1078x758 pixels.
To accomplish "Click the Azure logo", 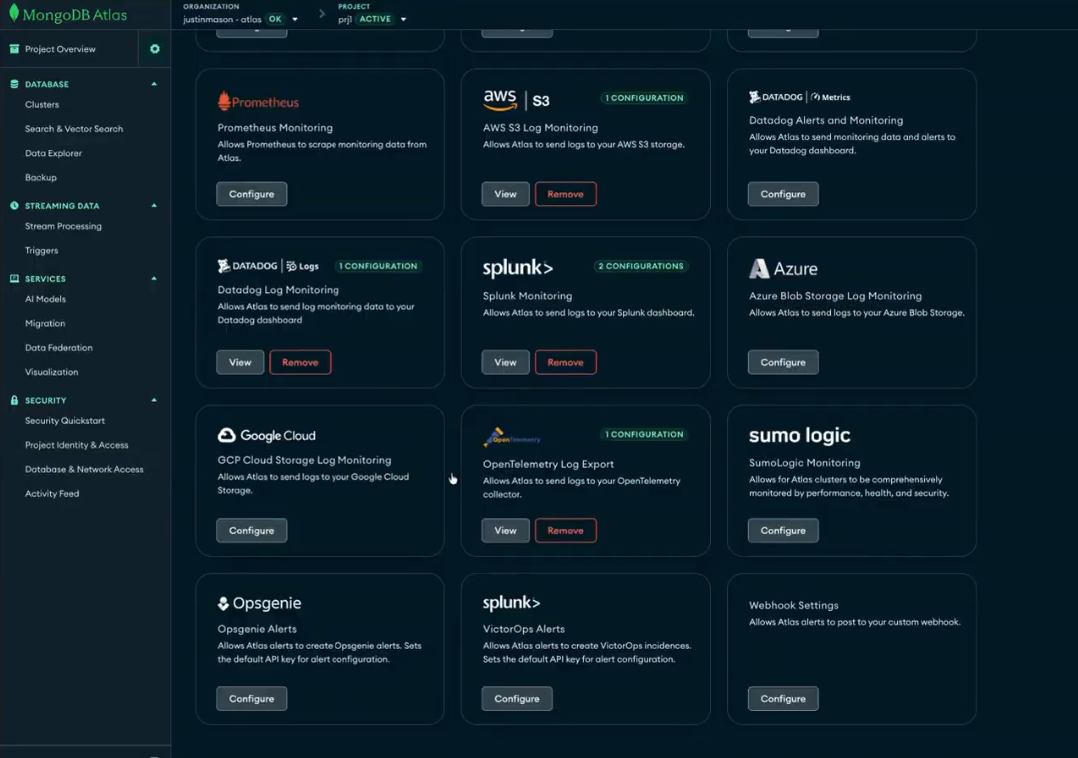I will coord(783,268).
